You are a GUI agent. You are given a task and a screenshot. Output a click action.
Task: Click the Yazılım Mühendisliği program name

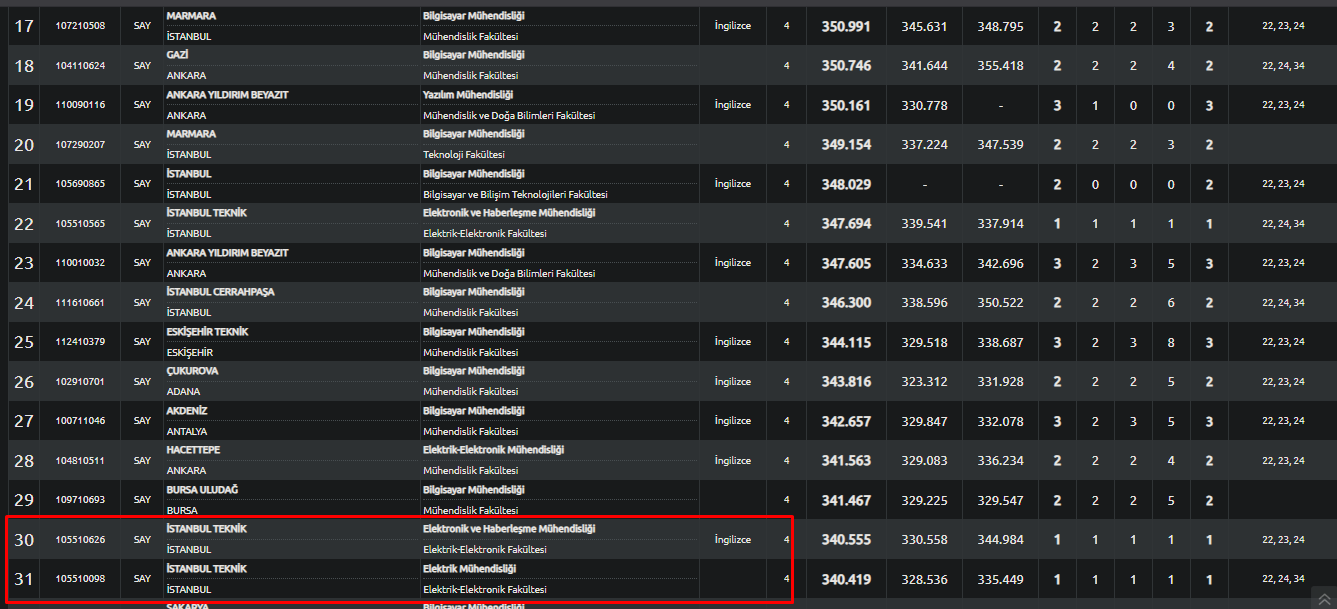point(468,94)
